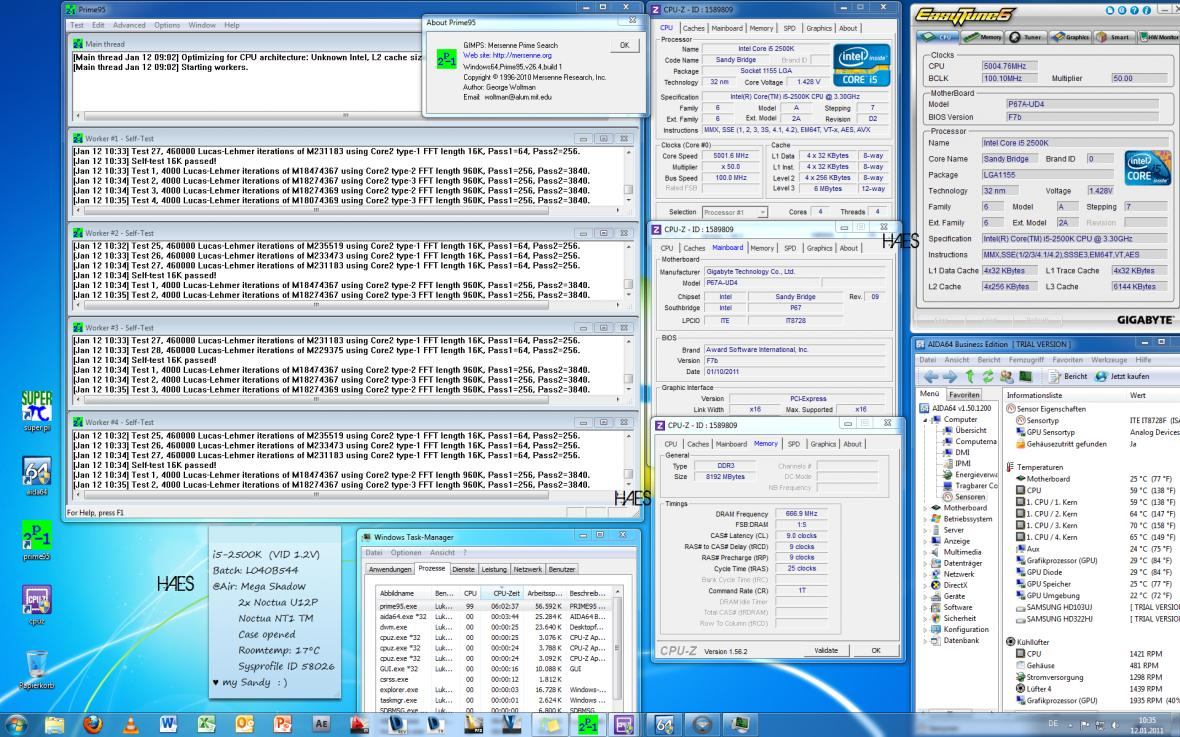1180x737 pixels.
Task: Open Smart tab in EasyTune6
Action: click(1114, 36)
